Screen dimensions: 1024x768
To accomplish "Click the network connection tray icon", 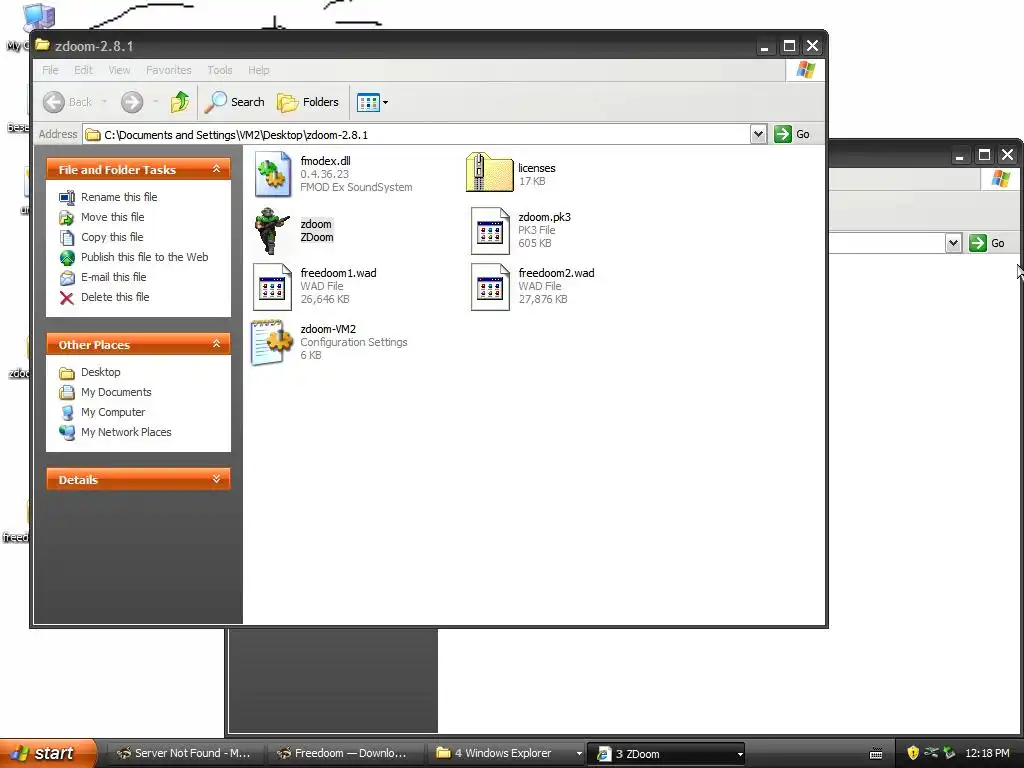I will (x=931, y=752).
